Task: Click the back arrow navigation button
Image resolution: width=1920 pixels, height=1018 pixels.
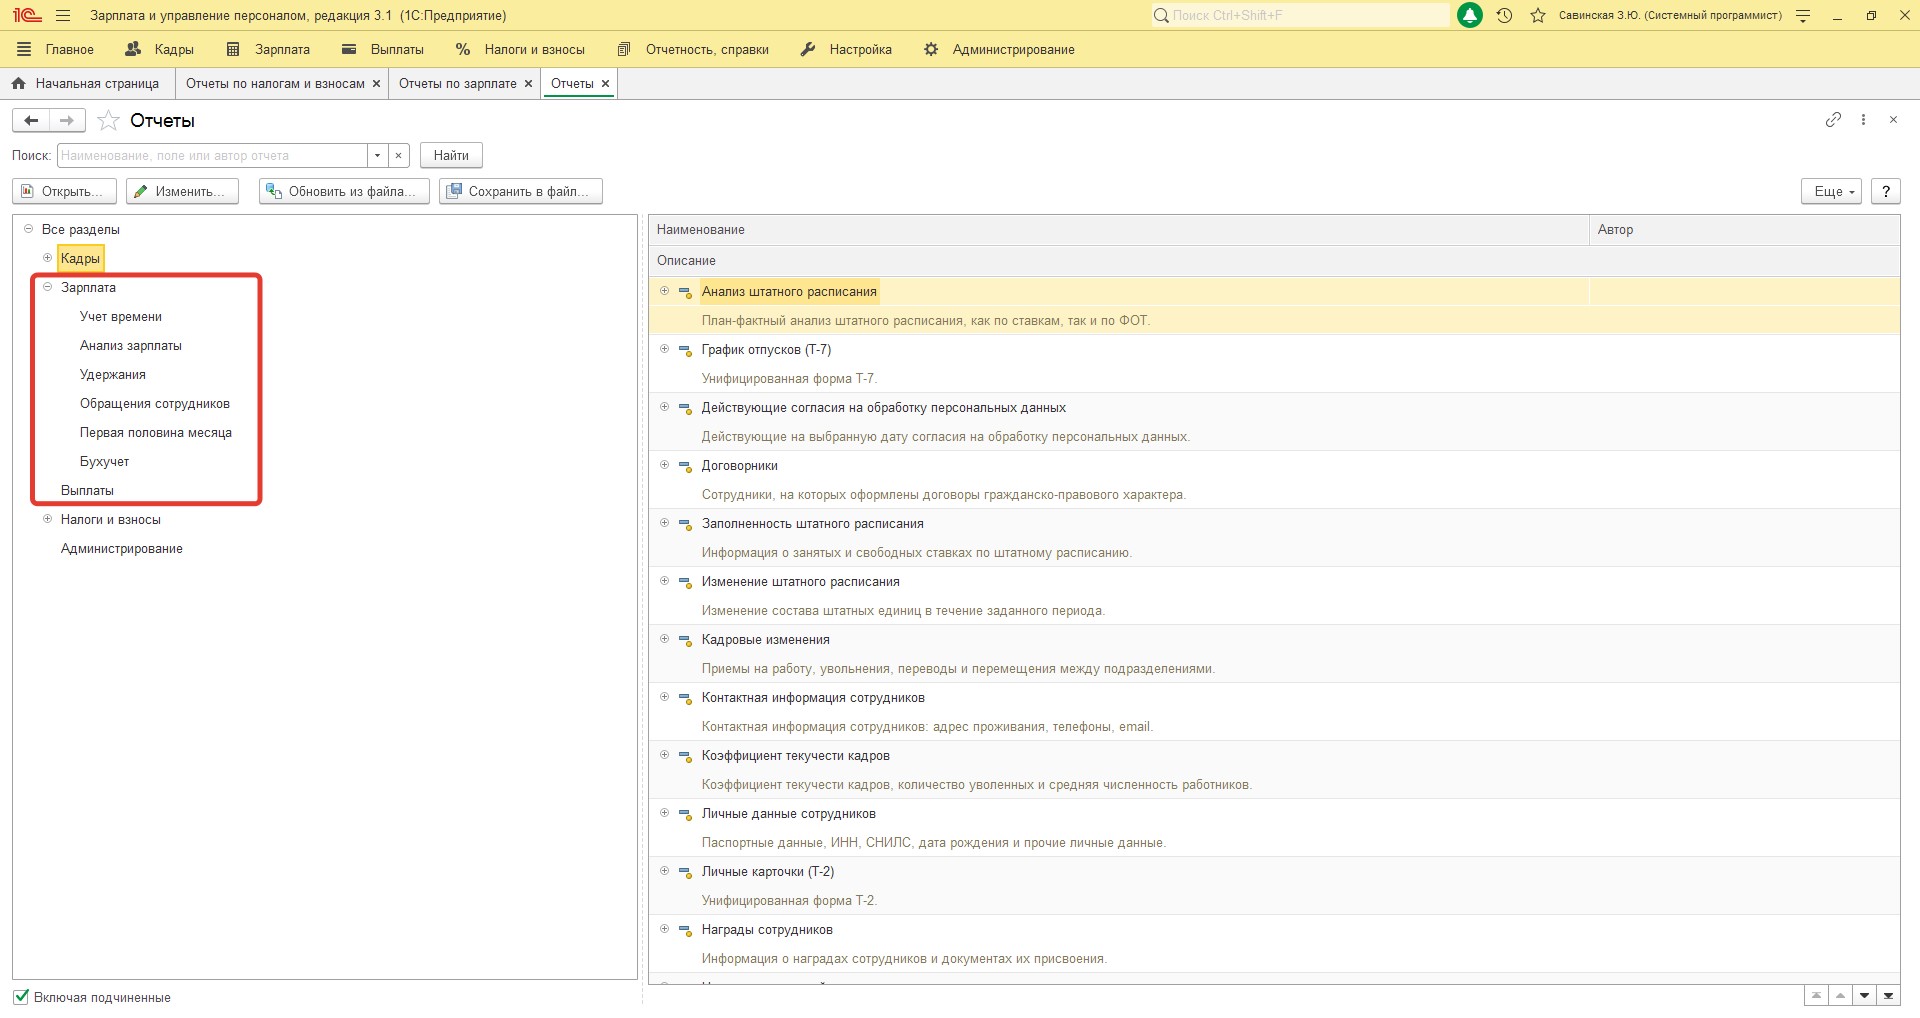Action: 31,120
